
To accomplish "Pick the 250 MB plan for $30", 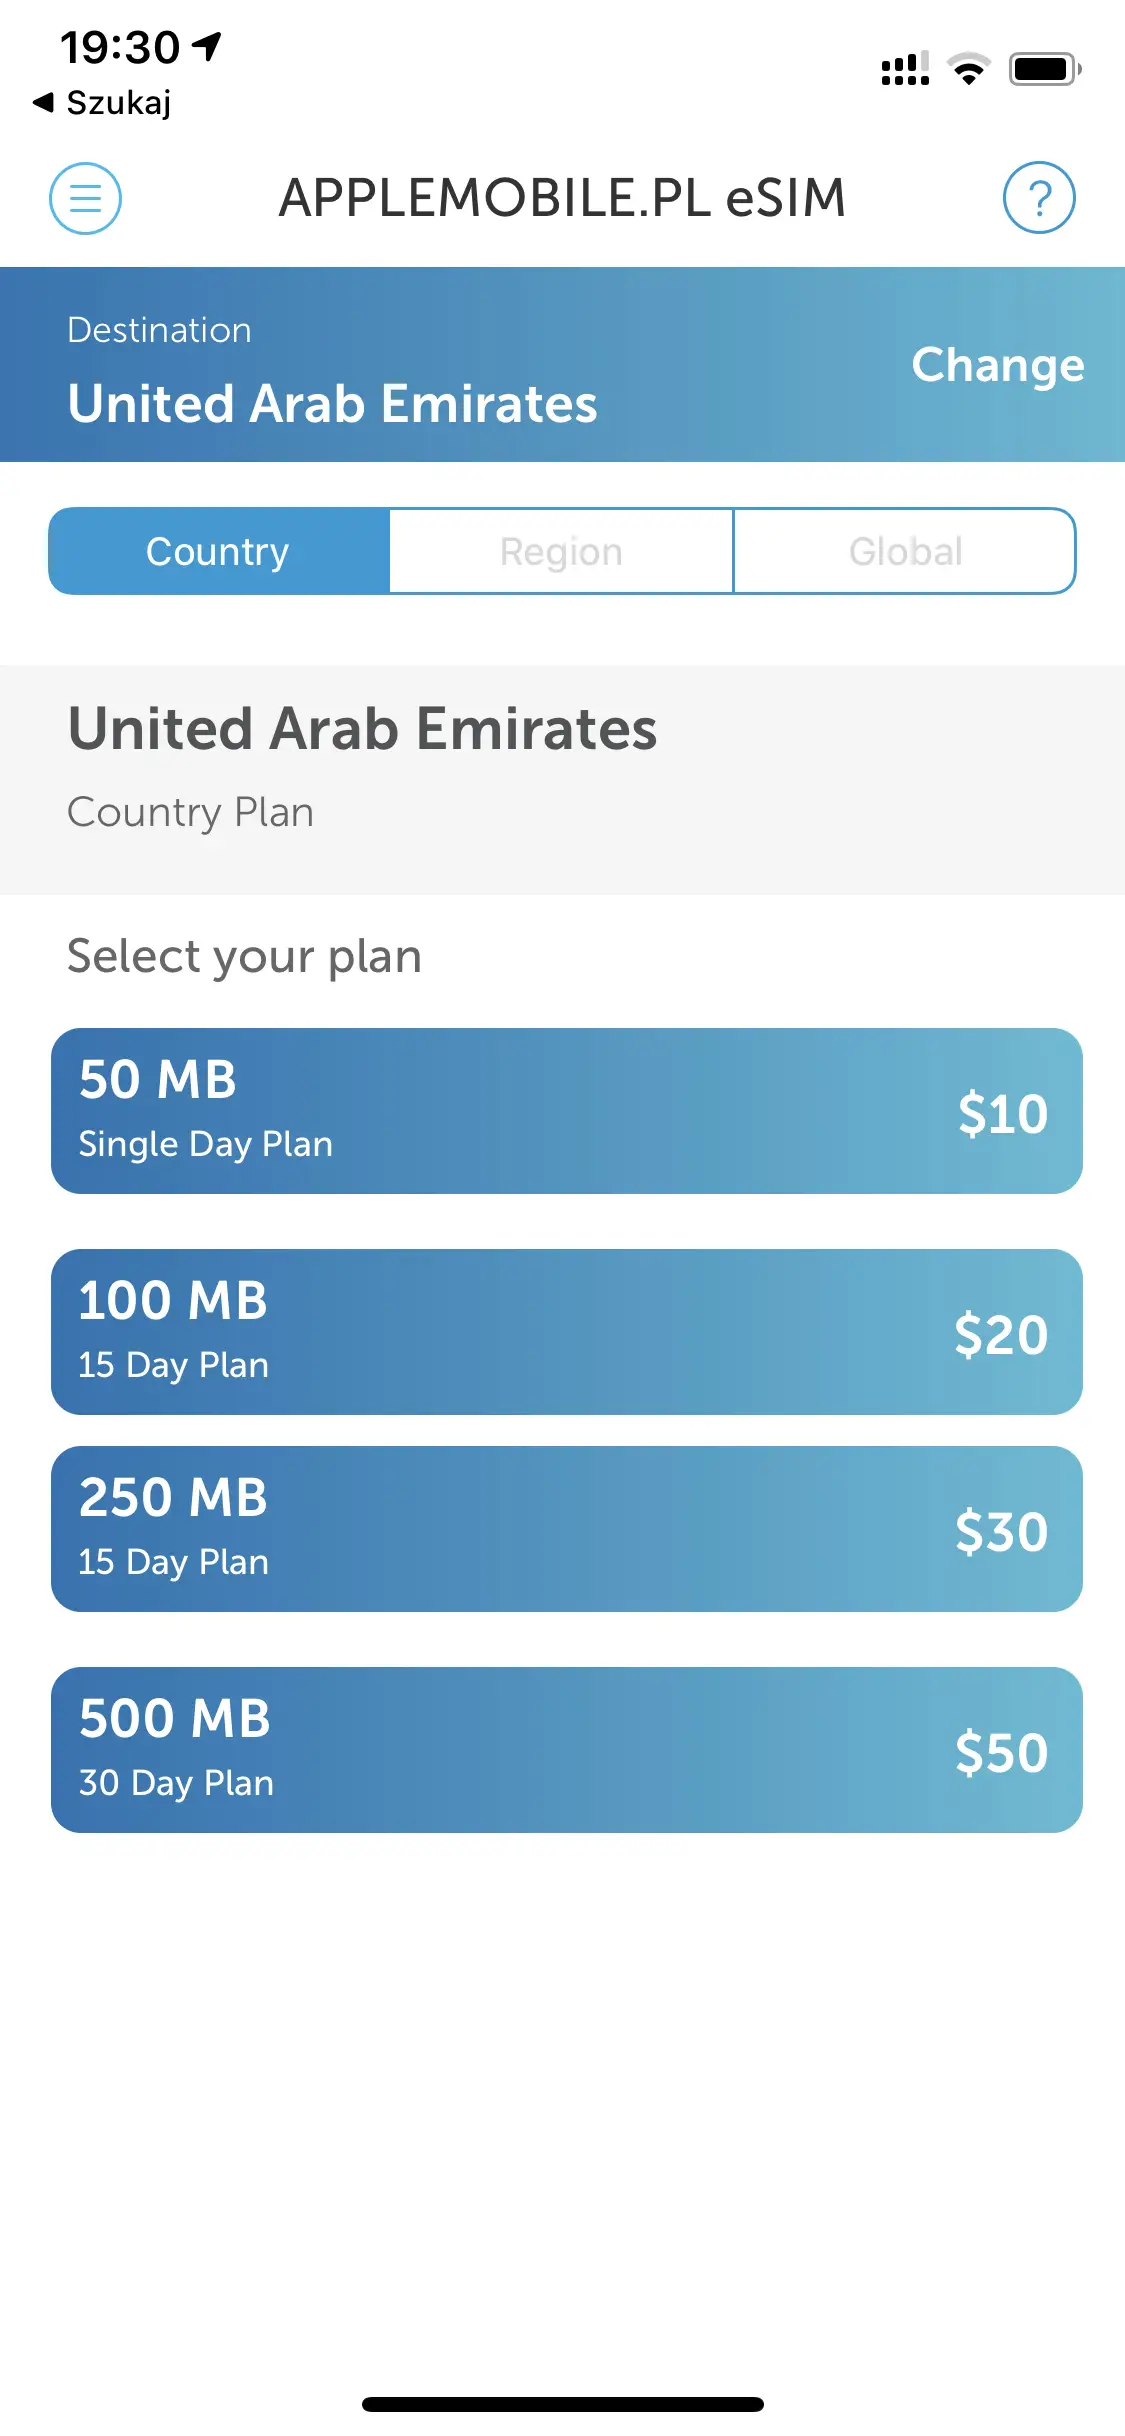I will [566, 1529].
